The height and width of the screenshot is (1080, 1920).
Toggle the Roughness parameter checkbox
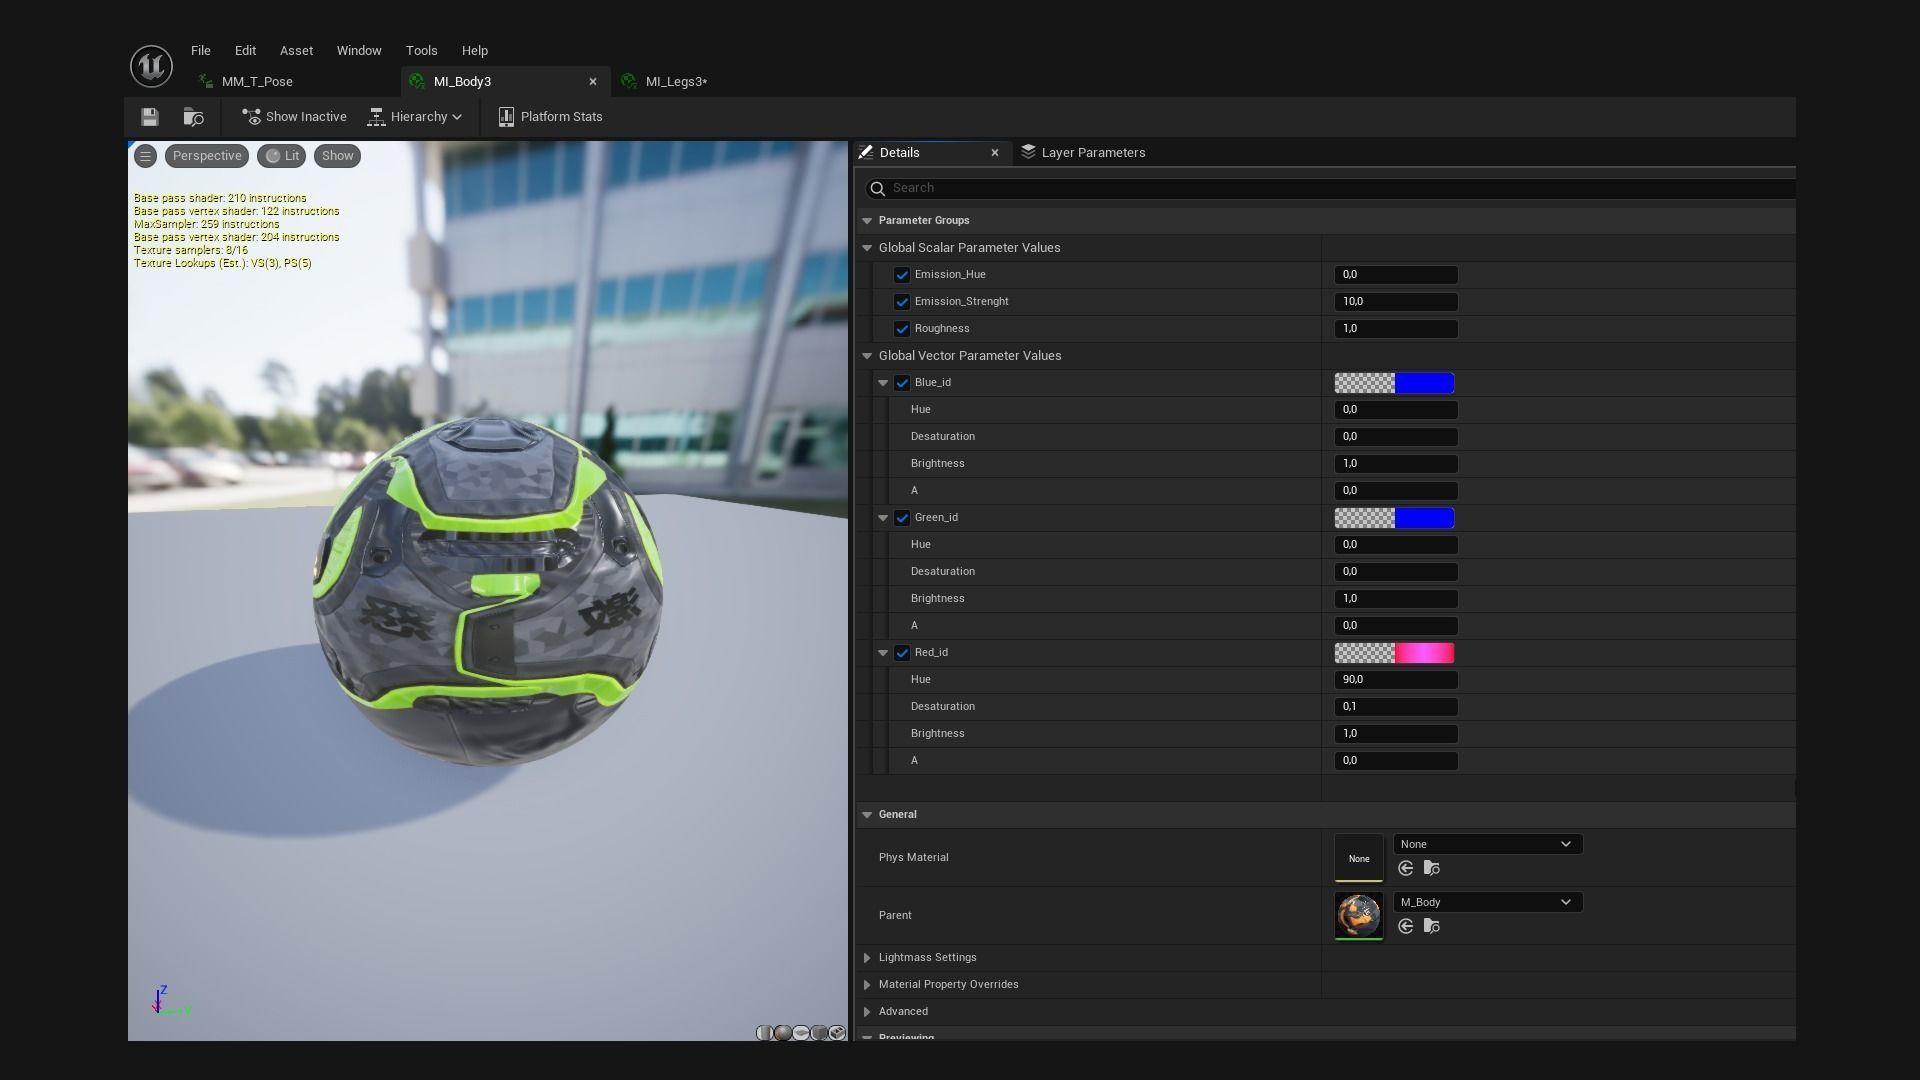pos(902,329)
